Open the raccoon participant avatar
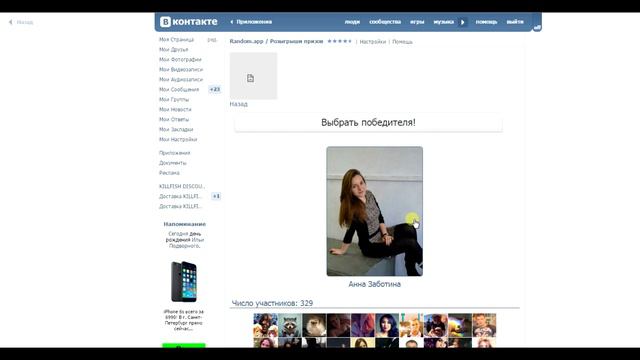 290,325
